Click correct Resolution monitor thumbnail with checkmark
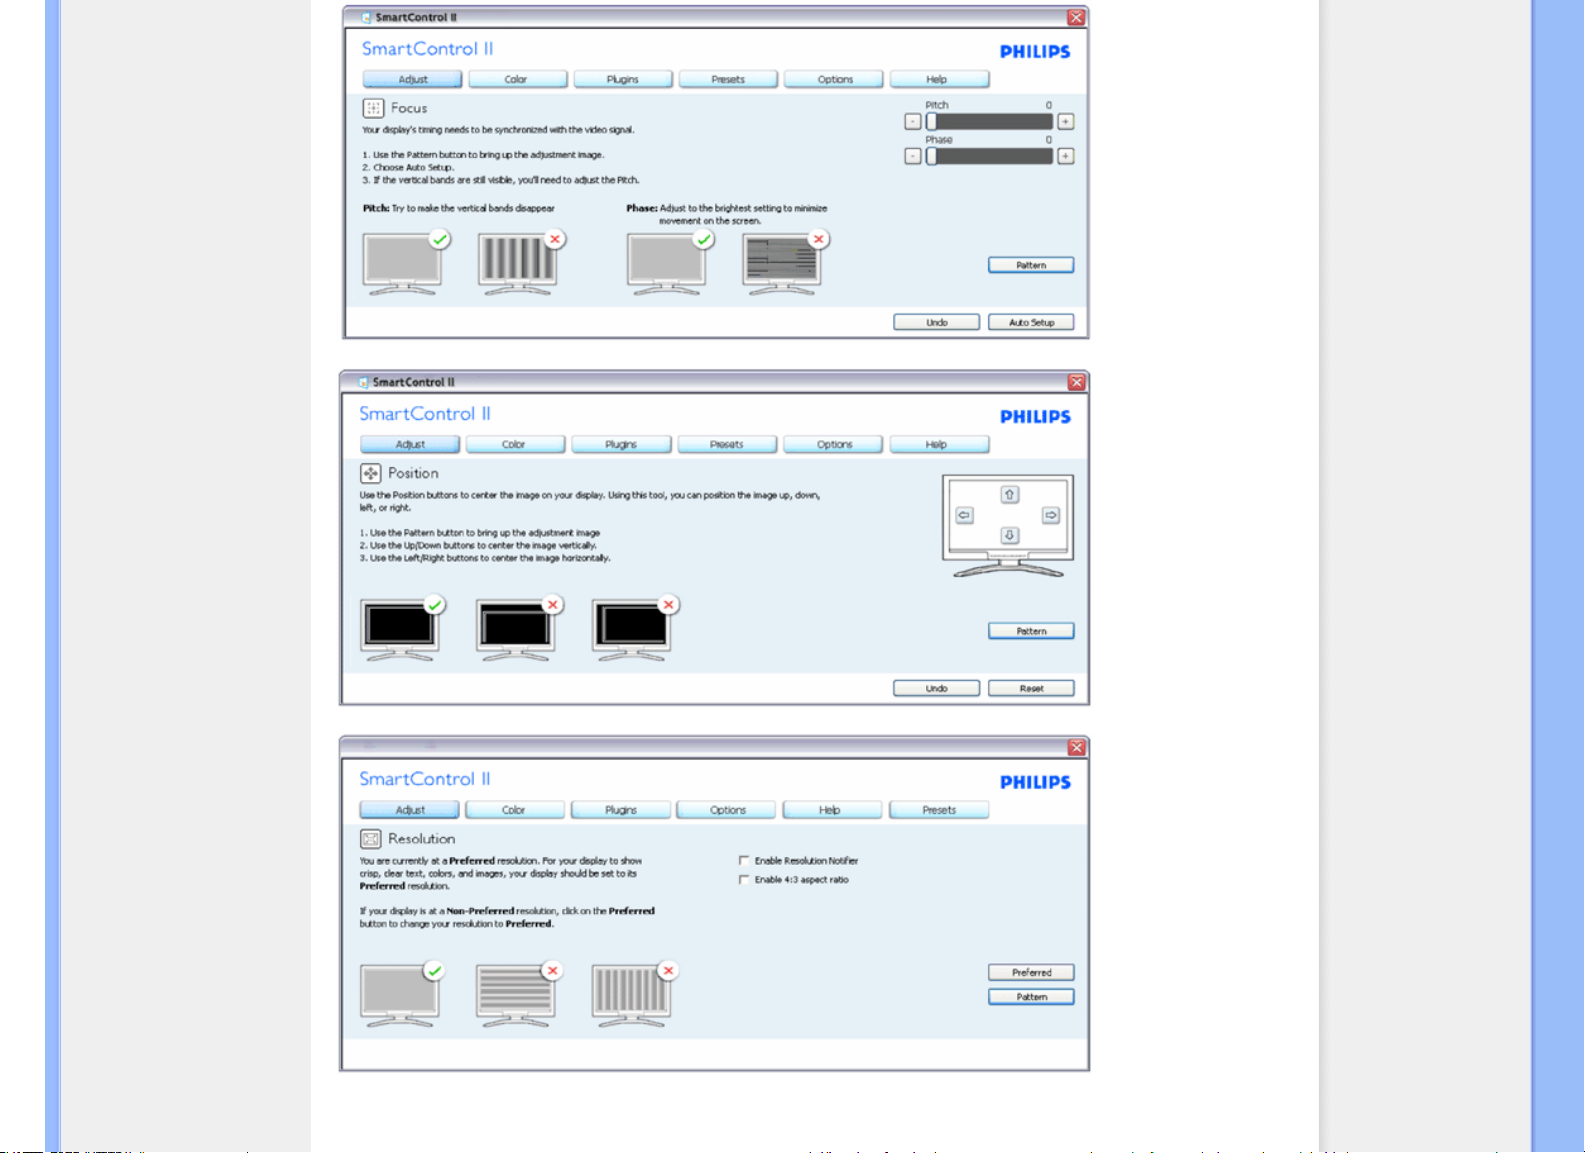 coord(401,995)
